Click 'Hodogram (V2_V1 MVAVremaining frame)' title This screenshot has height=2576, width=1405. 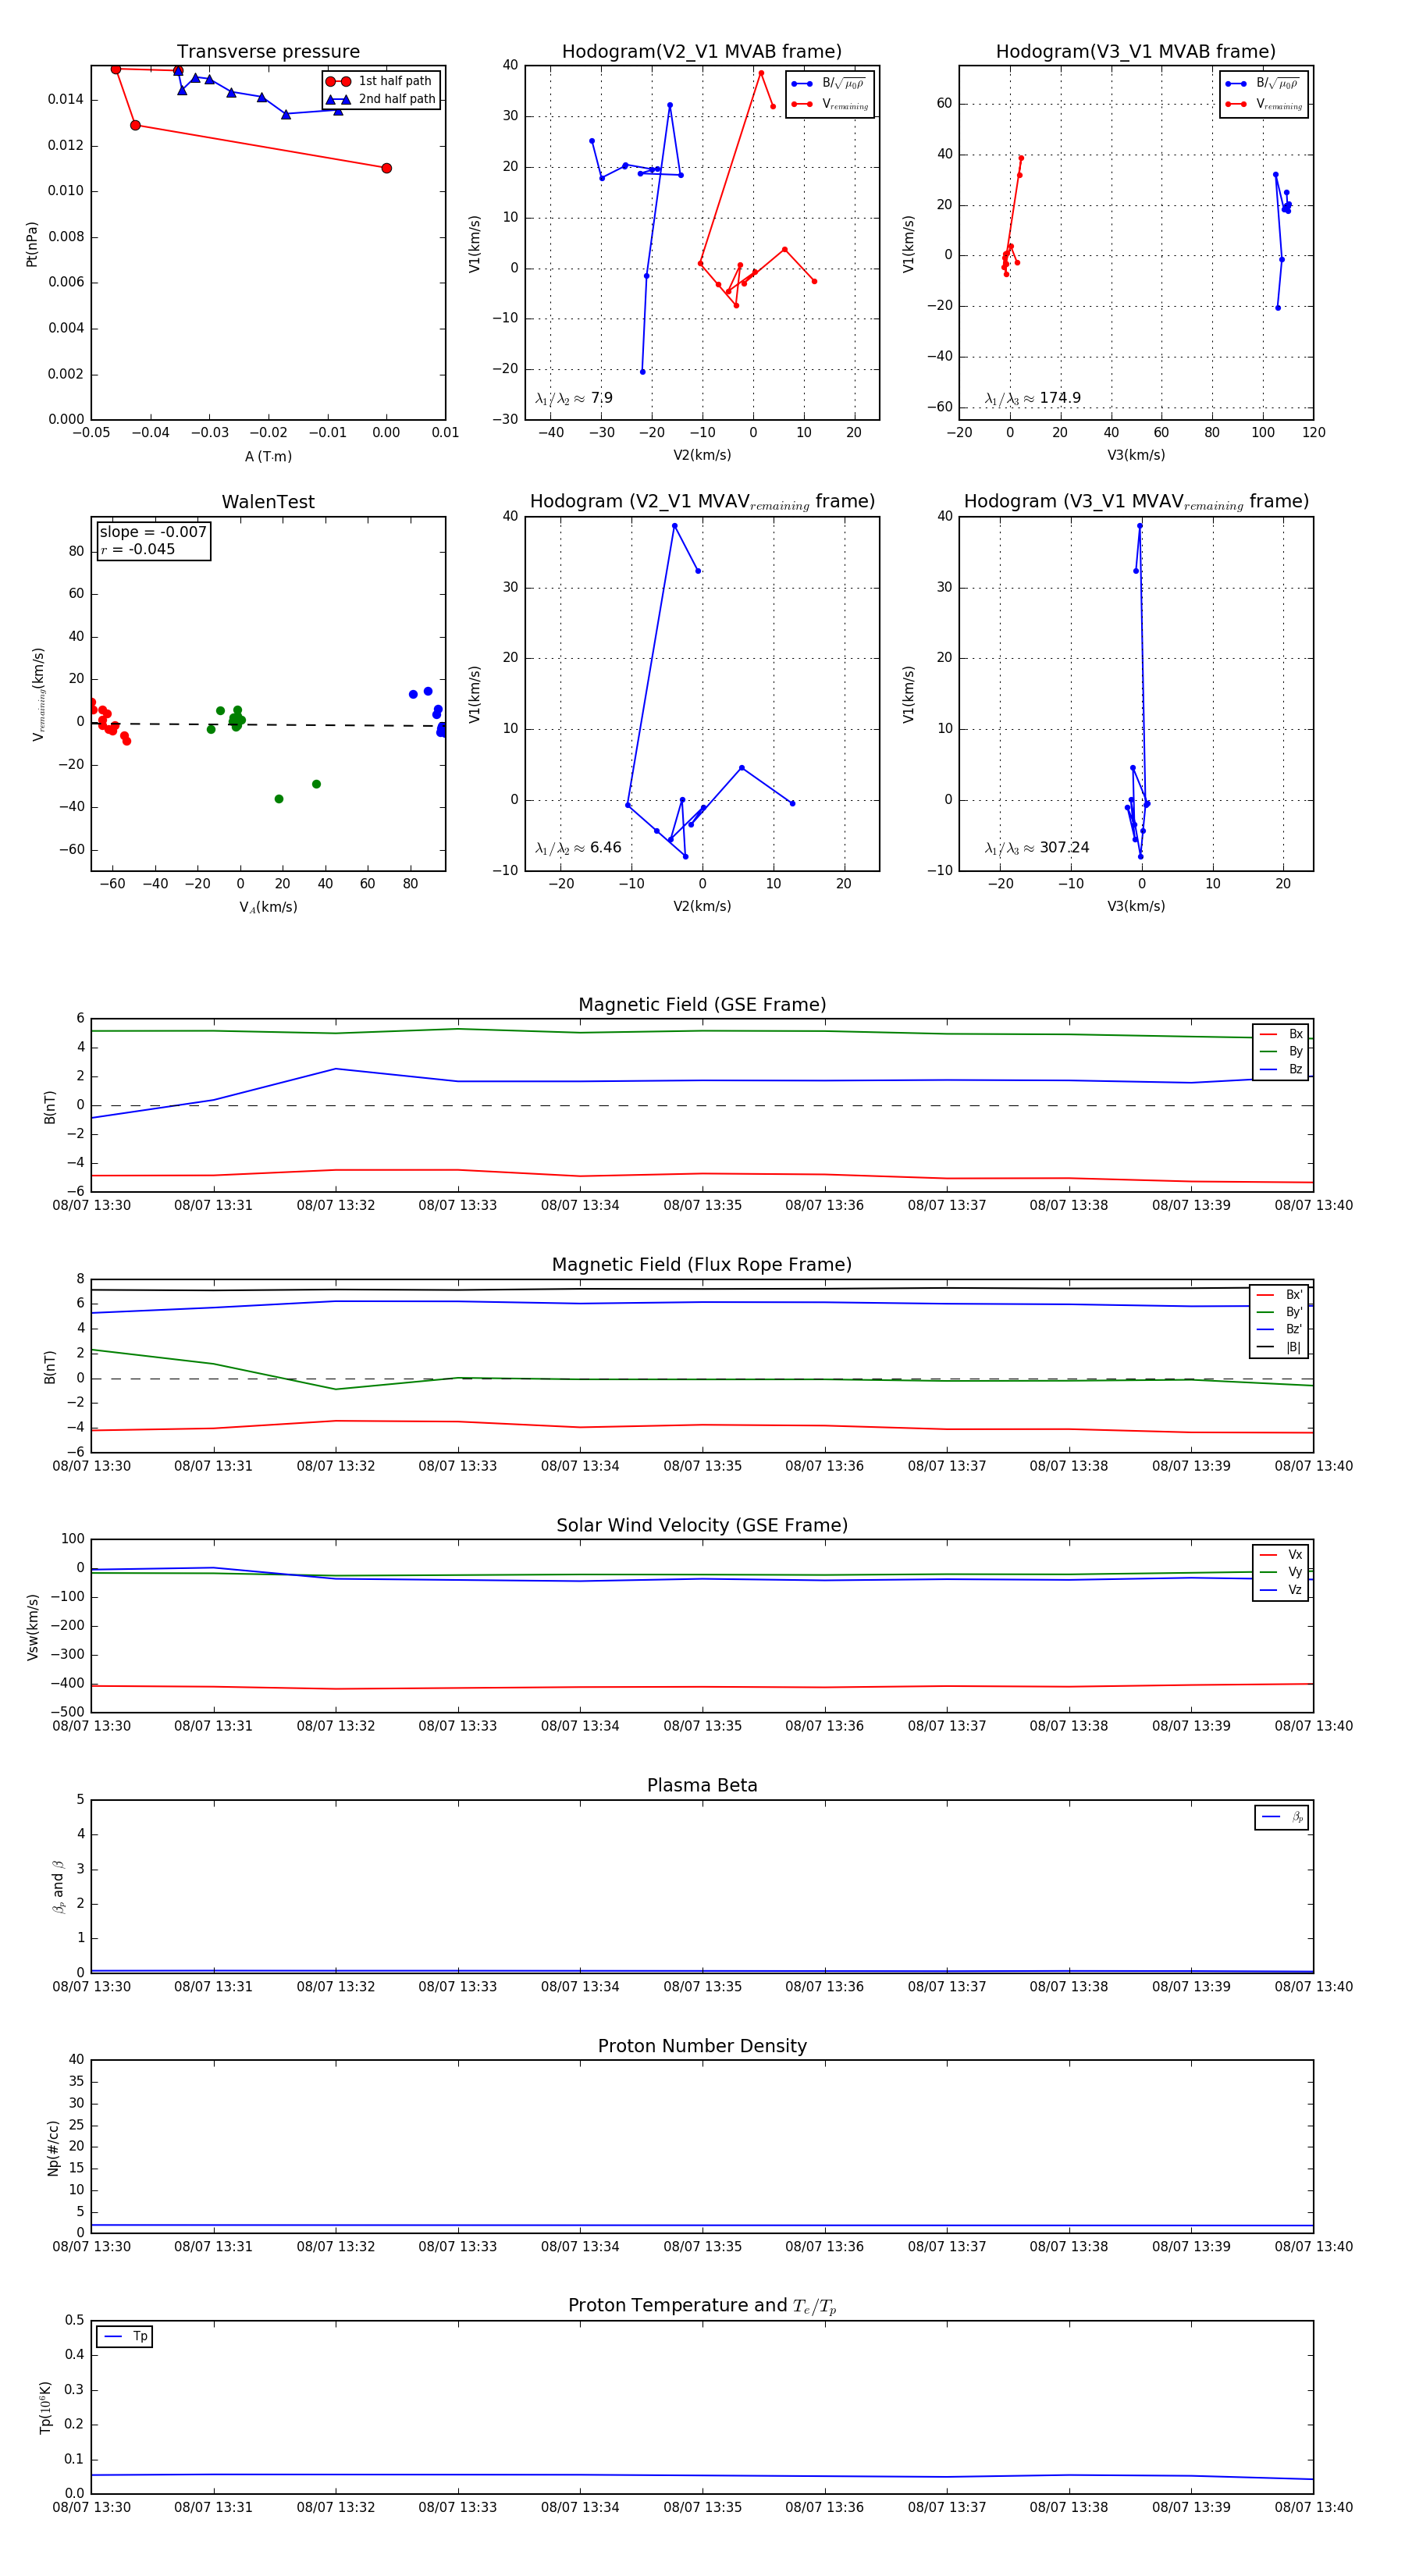click(x=702, y=502)
